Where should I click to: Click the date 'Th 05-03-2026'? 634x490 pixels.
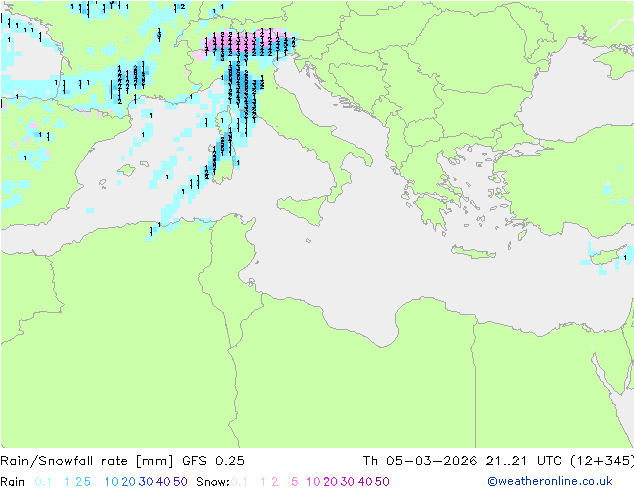(x=420, y=461)
